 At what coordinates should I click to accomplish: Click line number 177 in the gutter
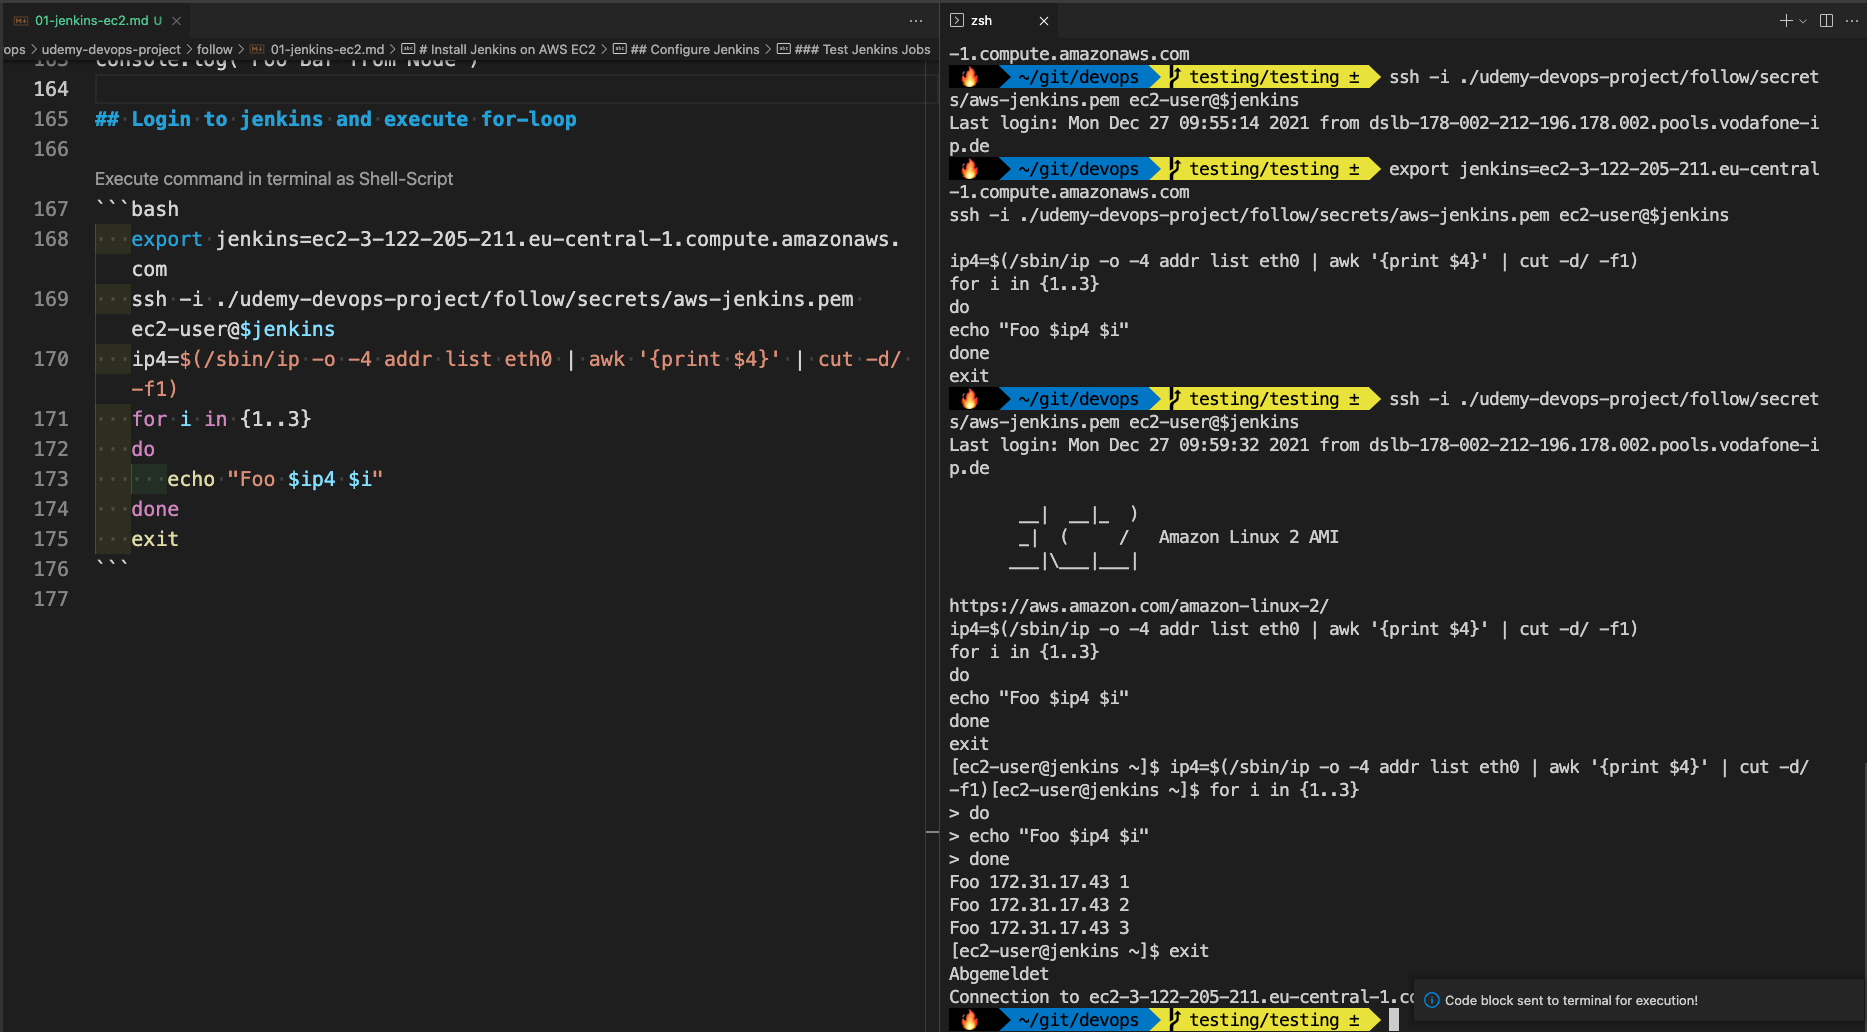[x=51, y=599]
